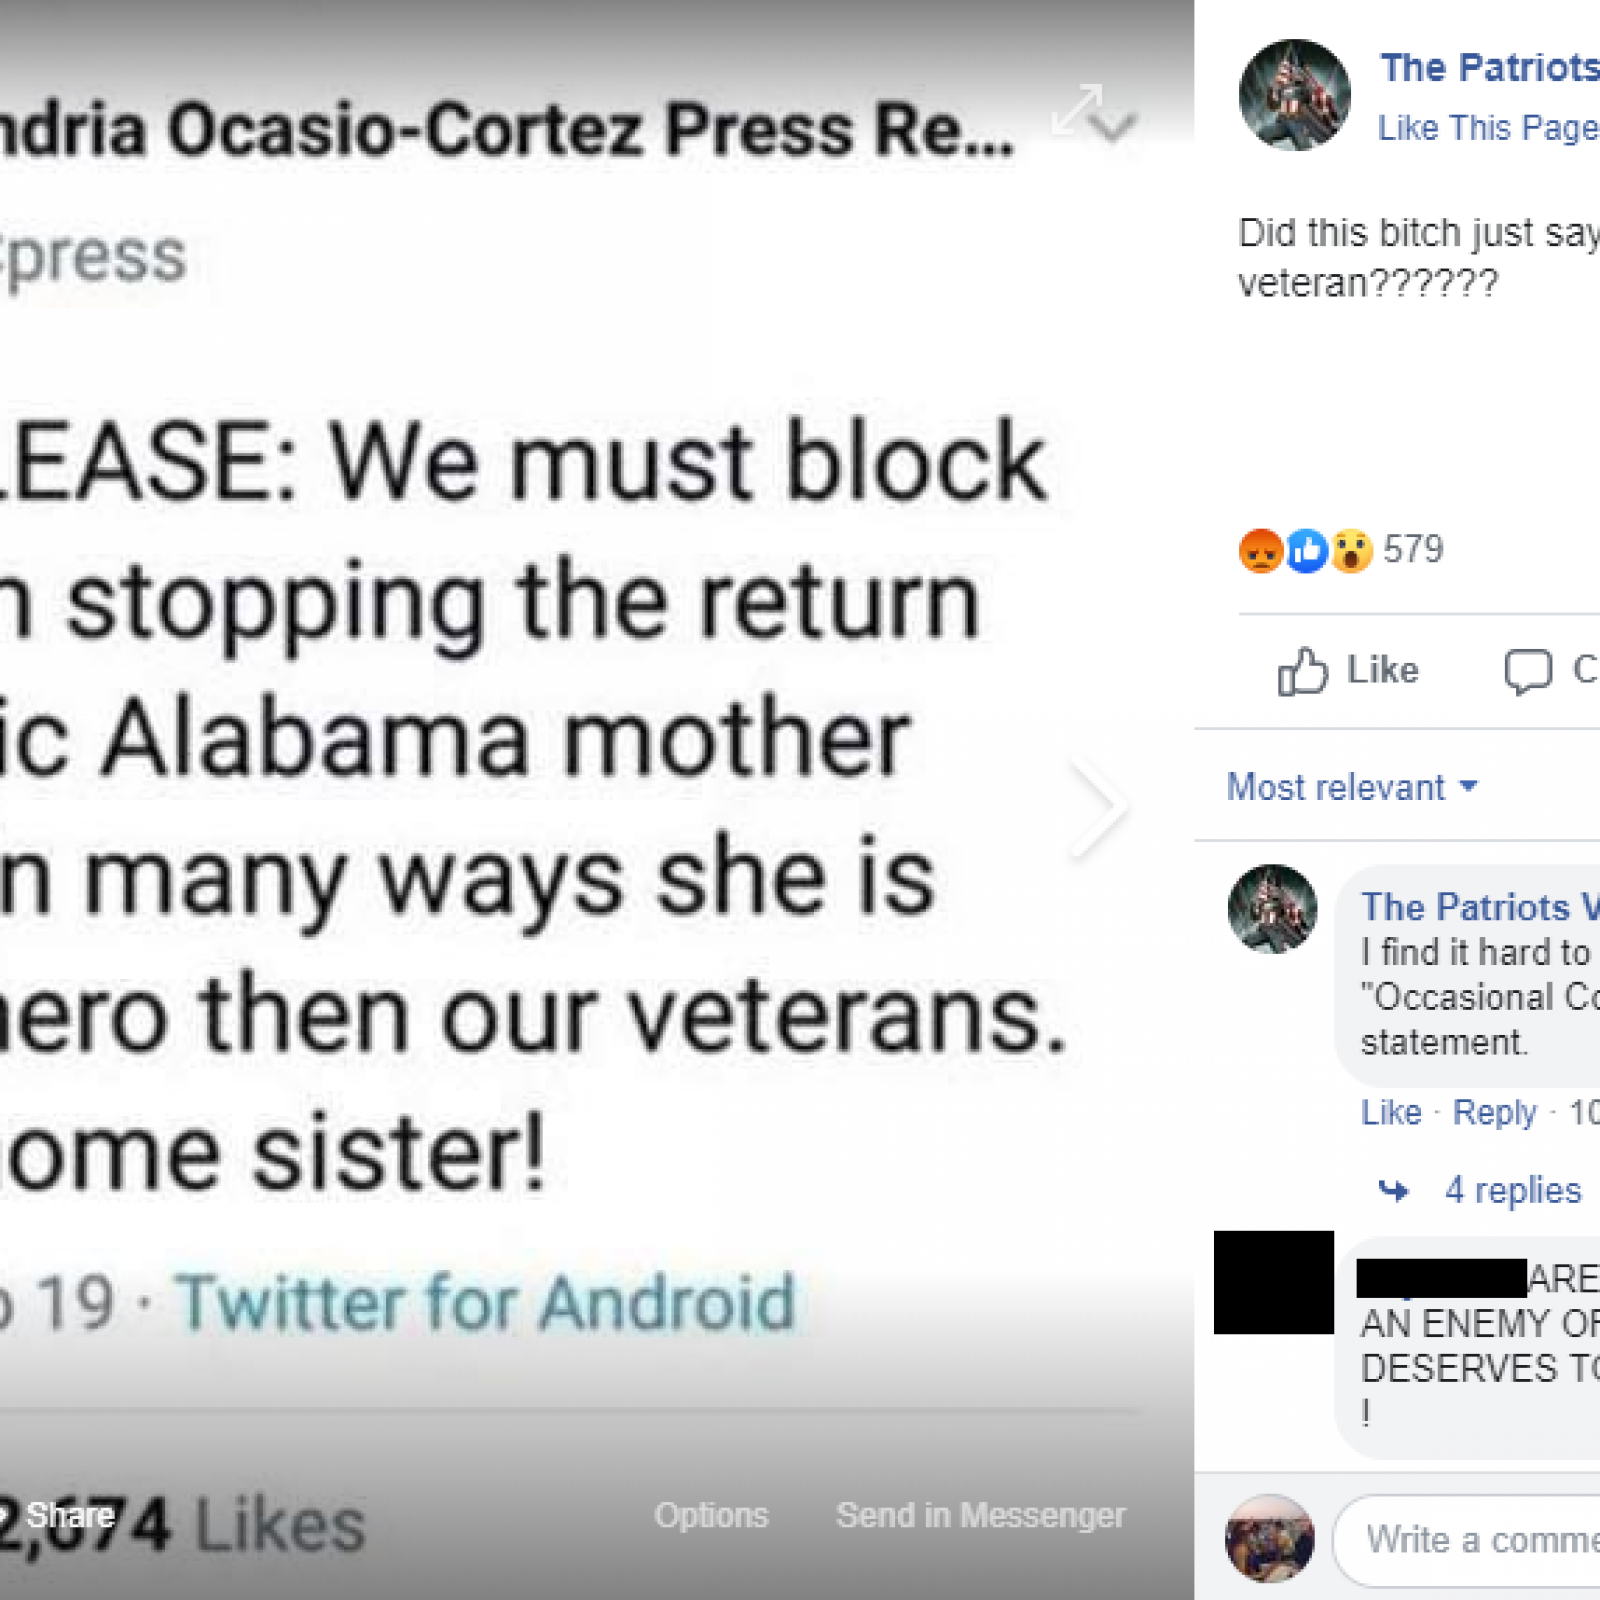The image size is (1600, 1600).
Task: Focus the Write a comment field
Action: tap(1480, 1540)
